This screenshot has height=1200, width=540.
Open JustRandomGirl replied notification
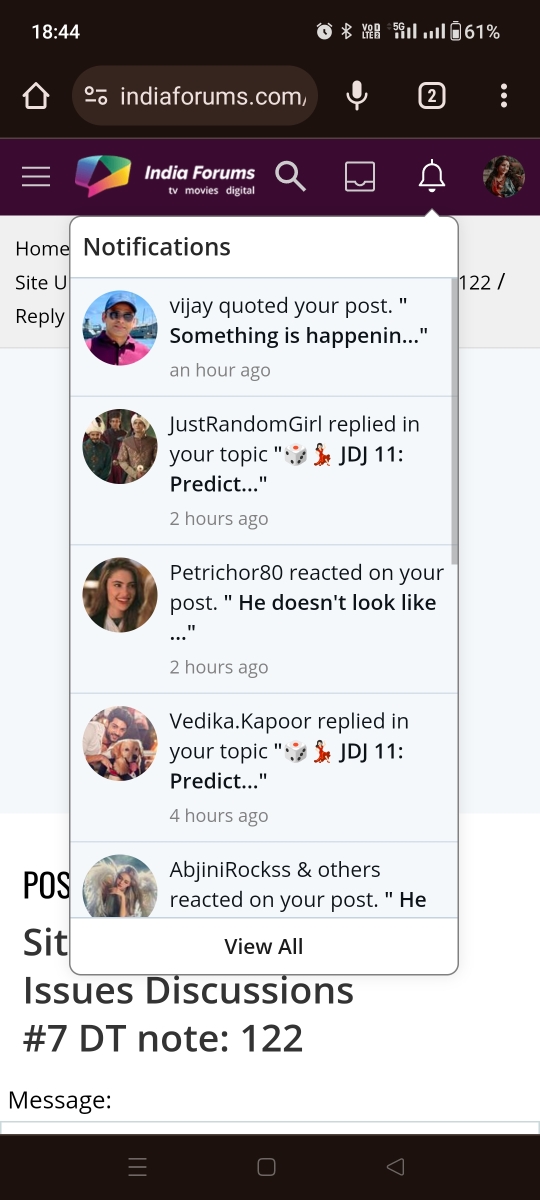(x=261, y=471)
